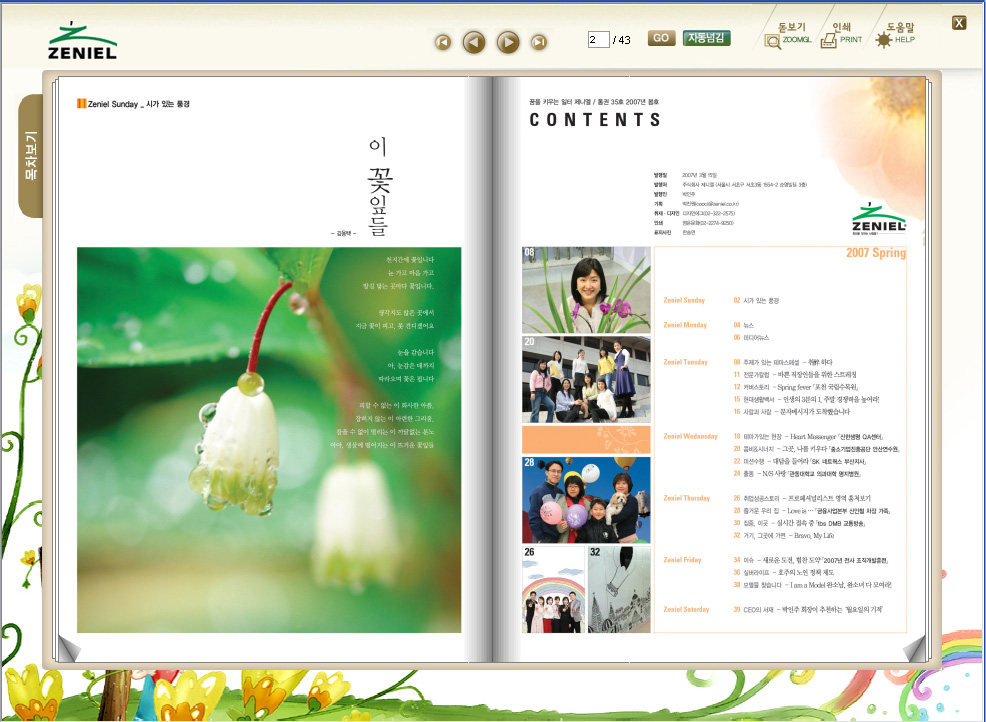Advance to the next page
This screenshot has width=986, height=722.
[508, 42]
